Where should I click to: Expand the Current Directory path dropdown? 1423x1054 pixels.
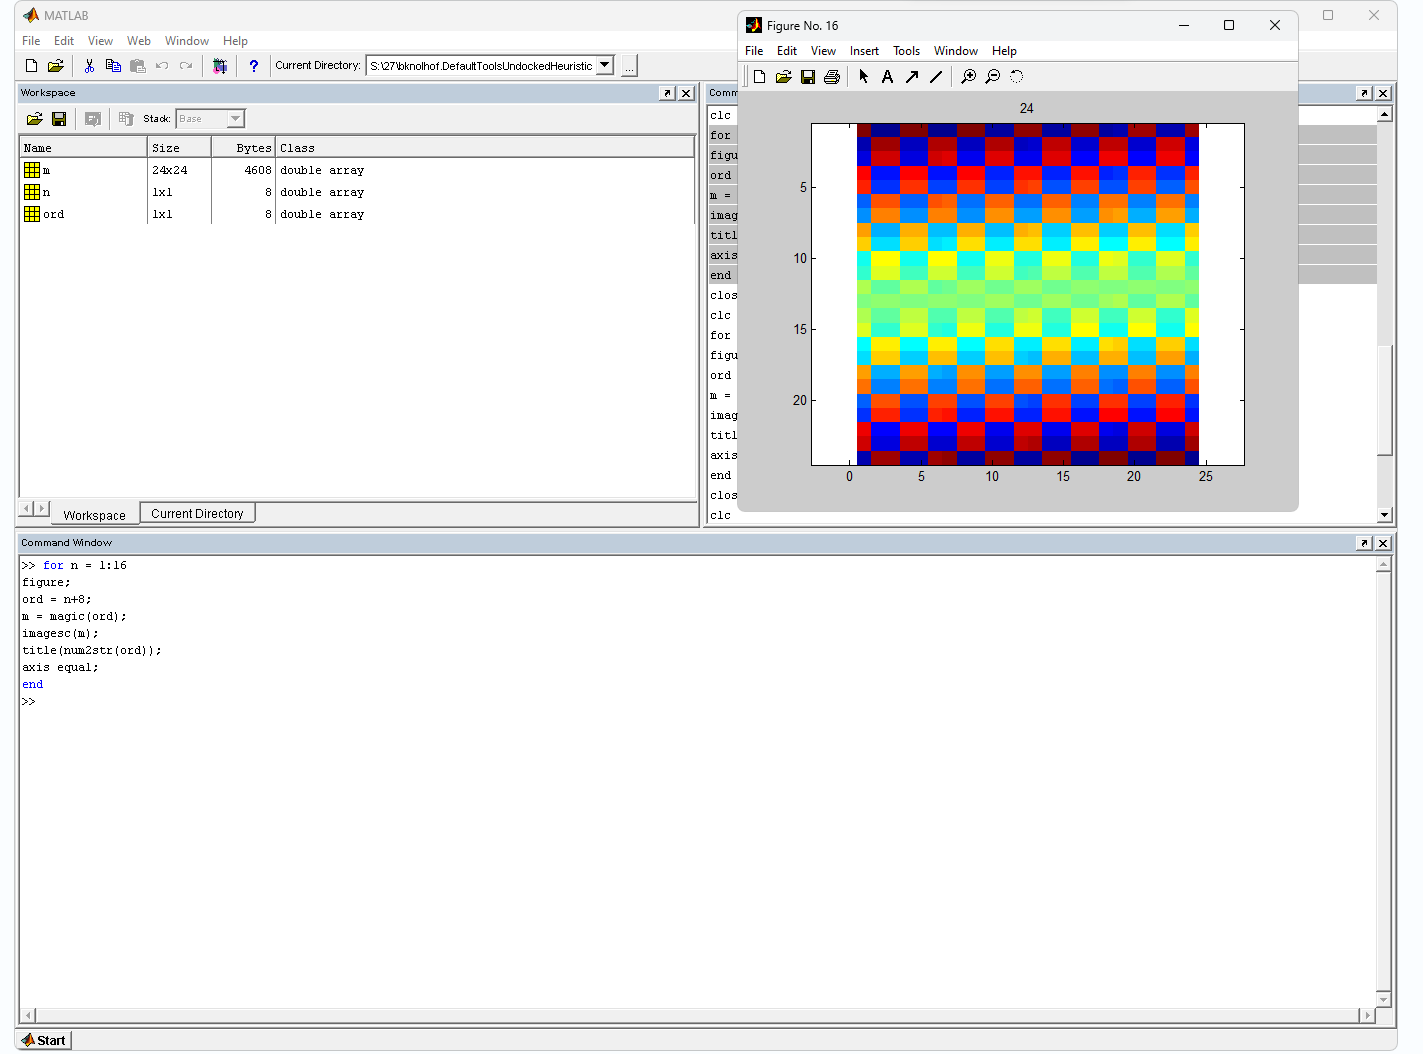[605, 66]
